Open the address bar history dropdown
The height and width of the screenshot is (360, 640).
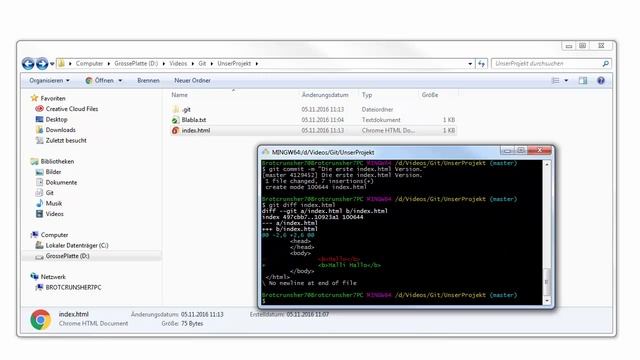click(470, 64)
